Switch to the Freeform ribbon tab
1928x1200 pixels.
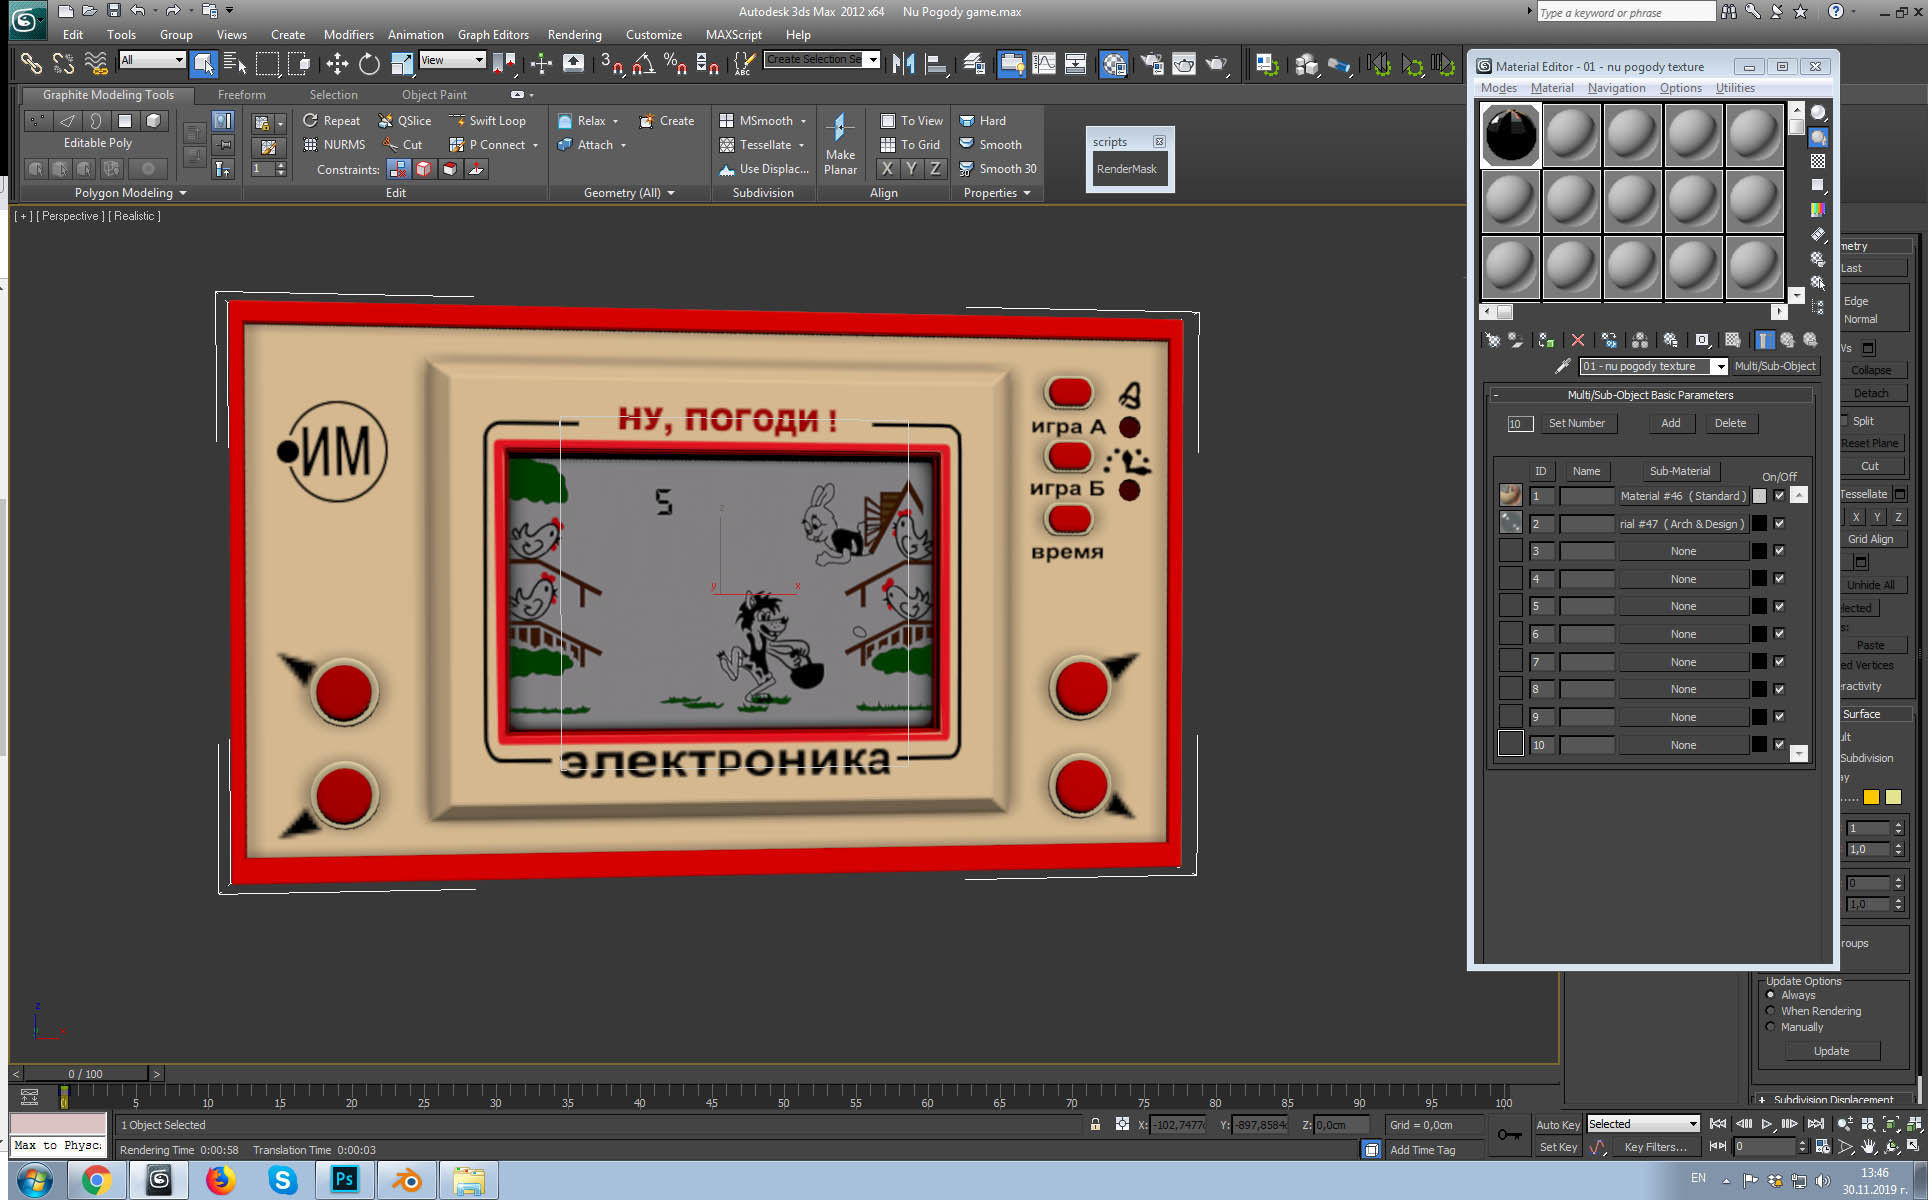[x=241, y=95]
